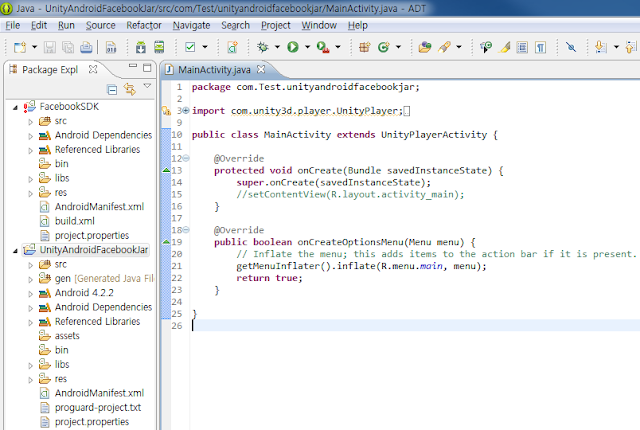Click the skip breakpoints pin icon
The image size is (640, 430).
pos(571,47)
